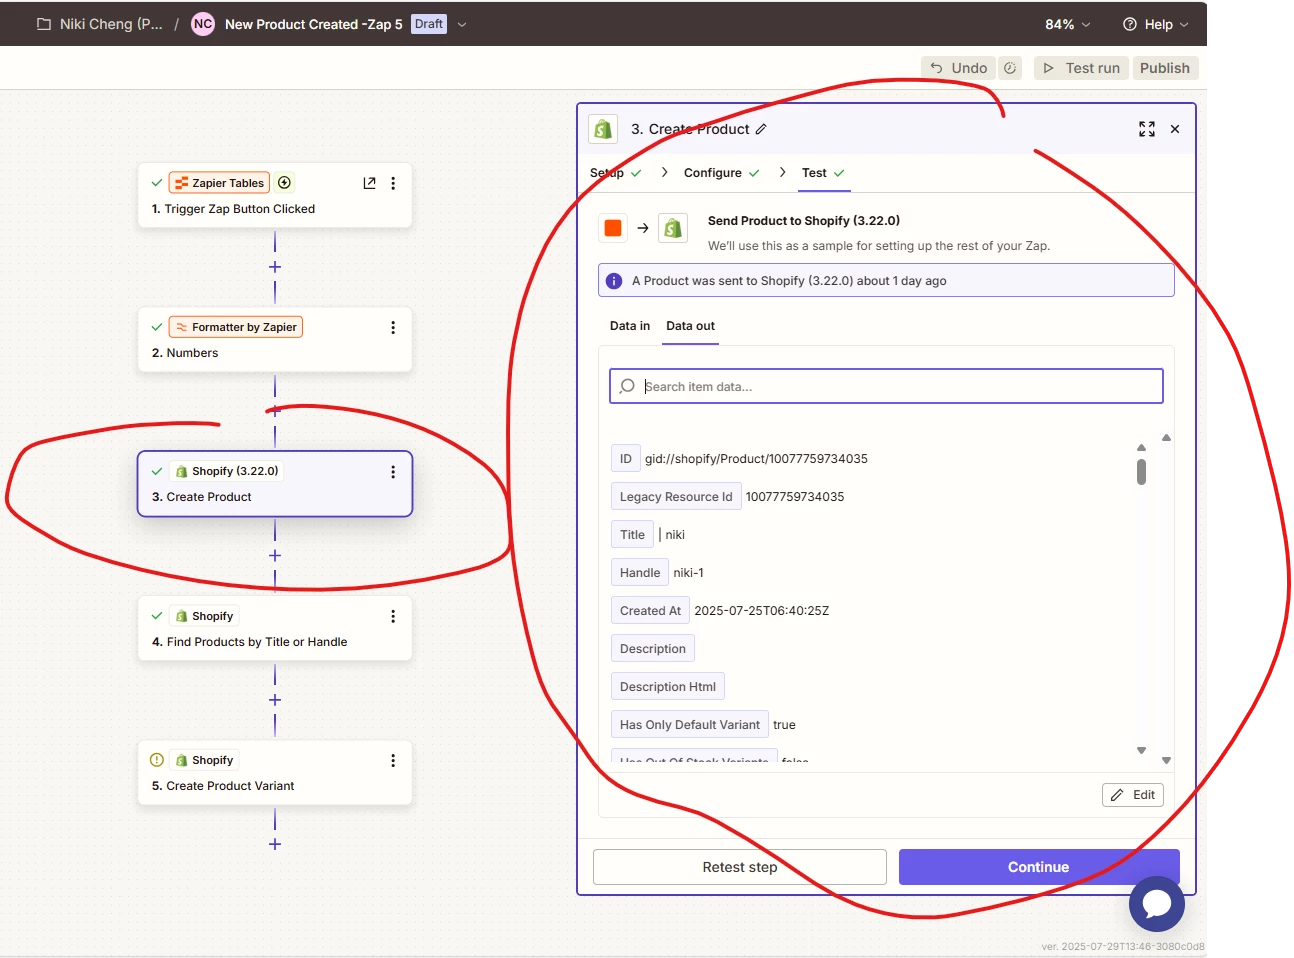Click the Shopify (3.22.0) badge on step 3
1294x958 pixels.
click(x=227, y=471)
